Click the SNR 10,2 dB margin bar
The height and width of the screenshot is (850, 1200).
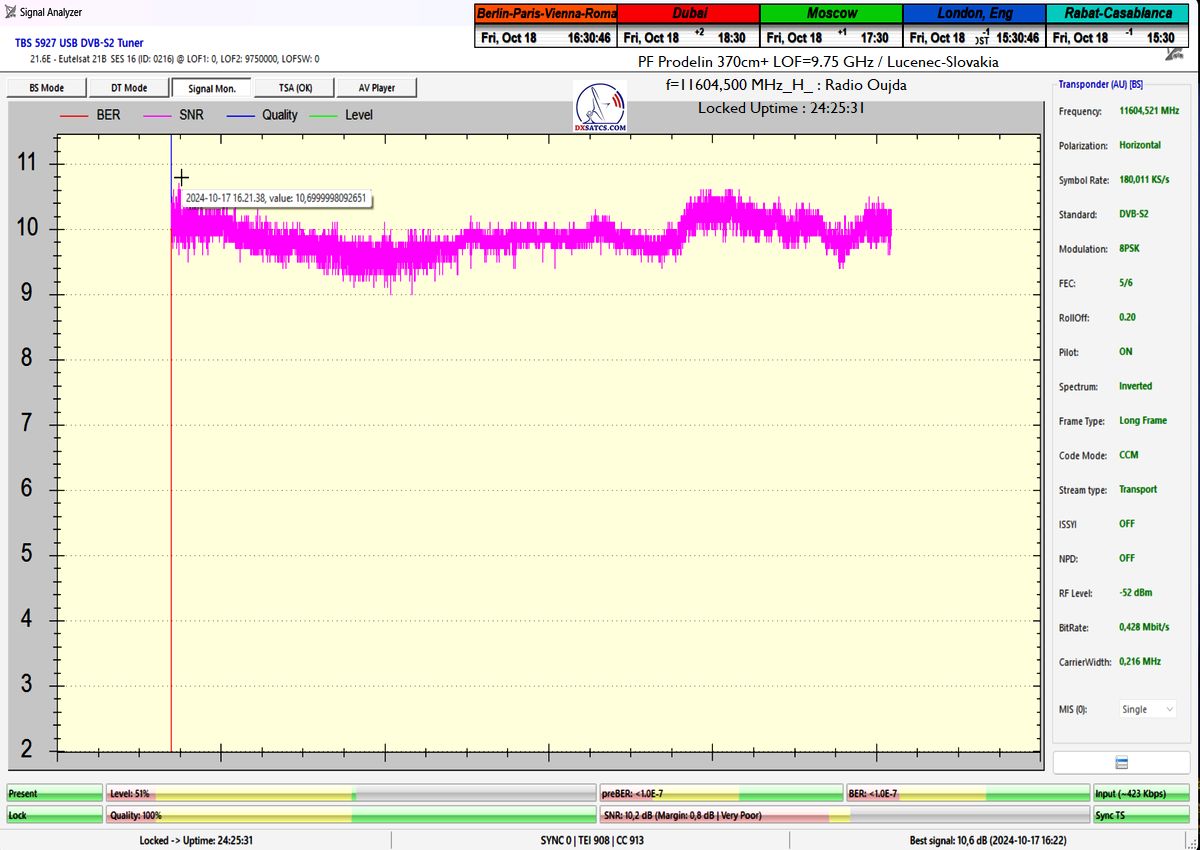[x=720, y=816]
